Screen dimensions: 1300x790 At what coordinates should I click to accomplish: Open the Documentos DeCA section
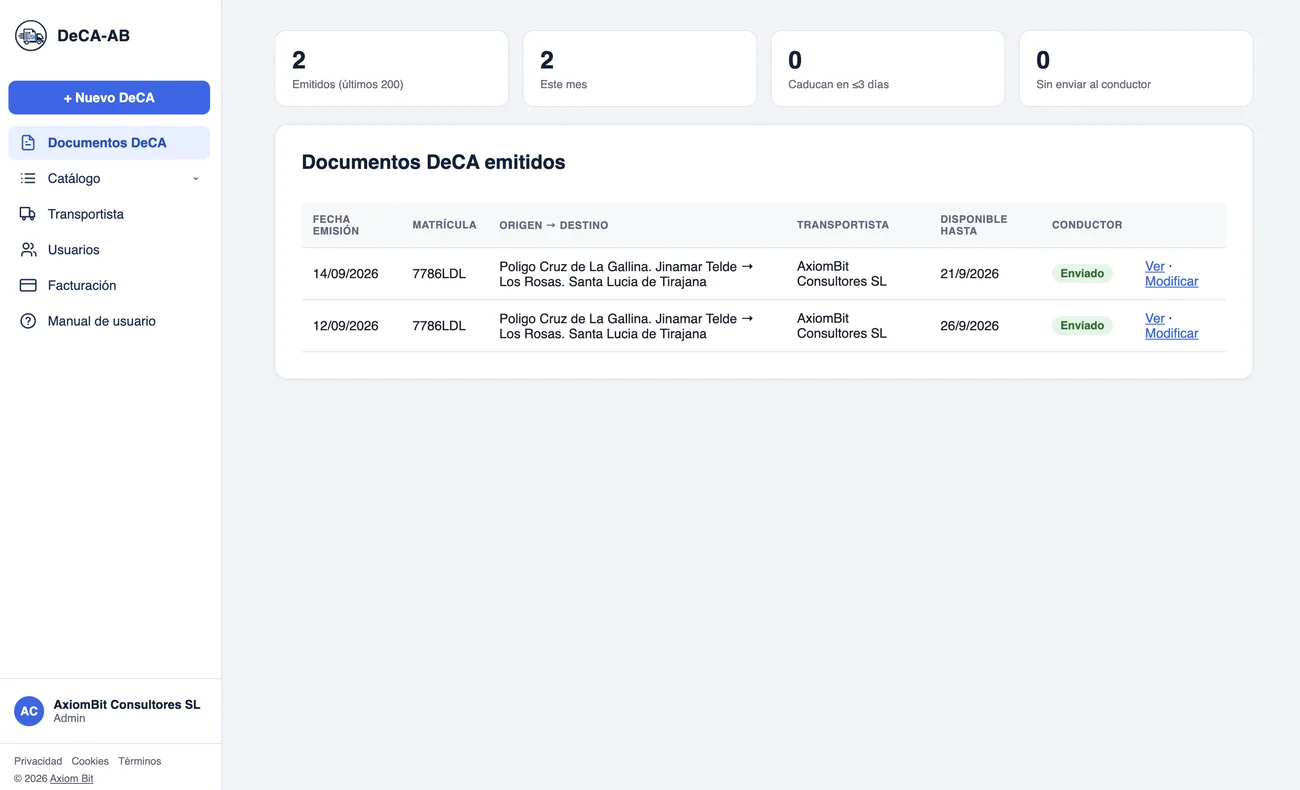click(109, 143)
